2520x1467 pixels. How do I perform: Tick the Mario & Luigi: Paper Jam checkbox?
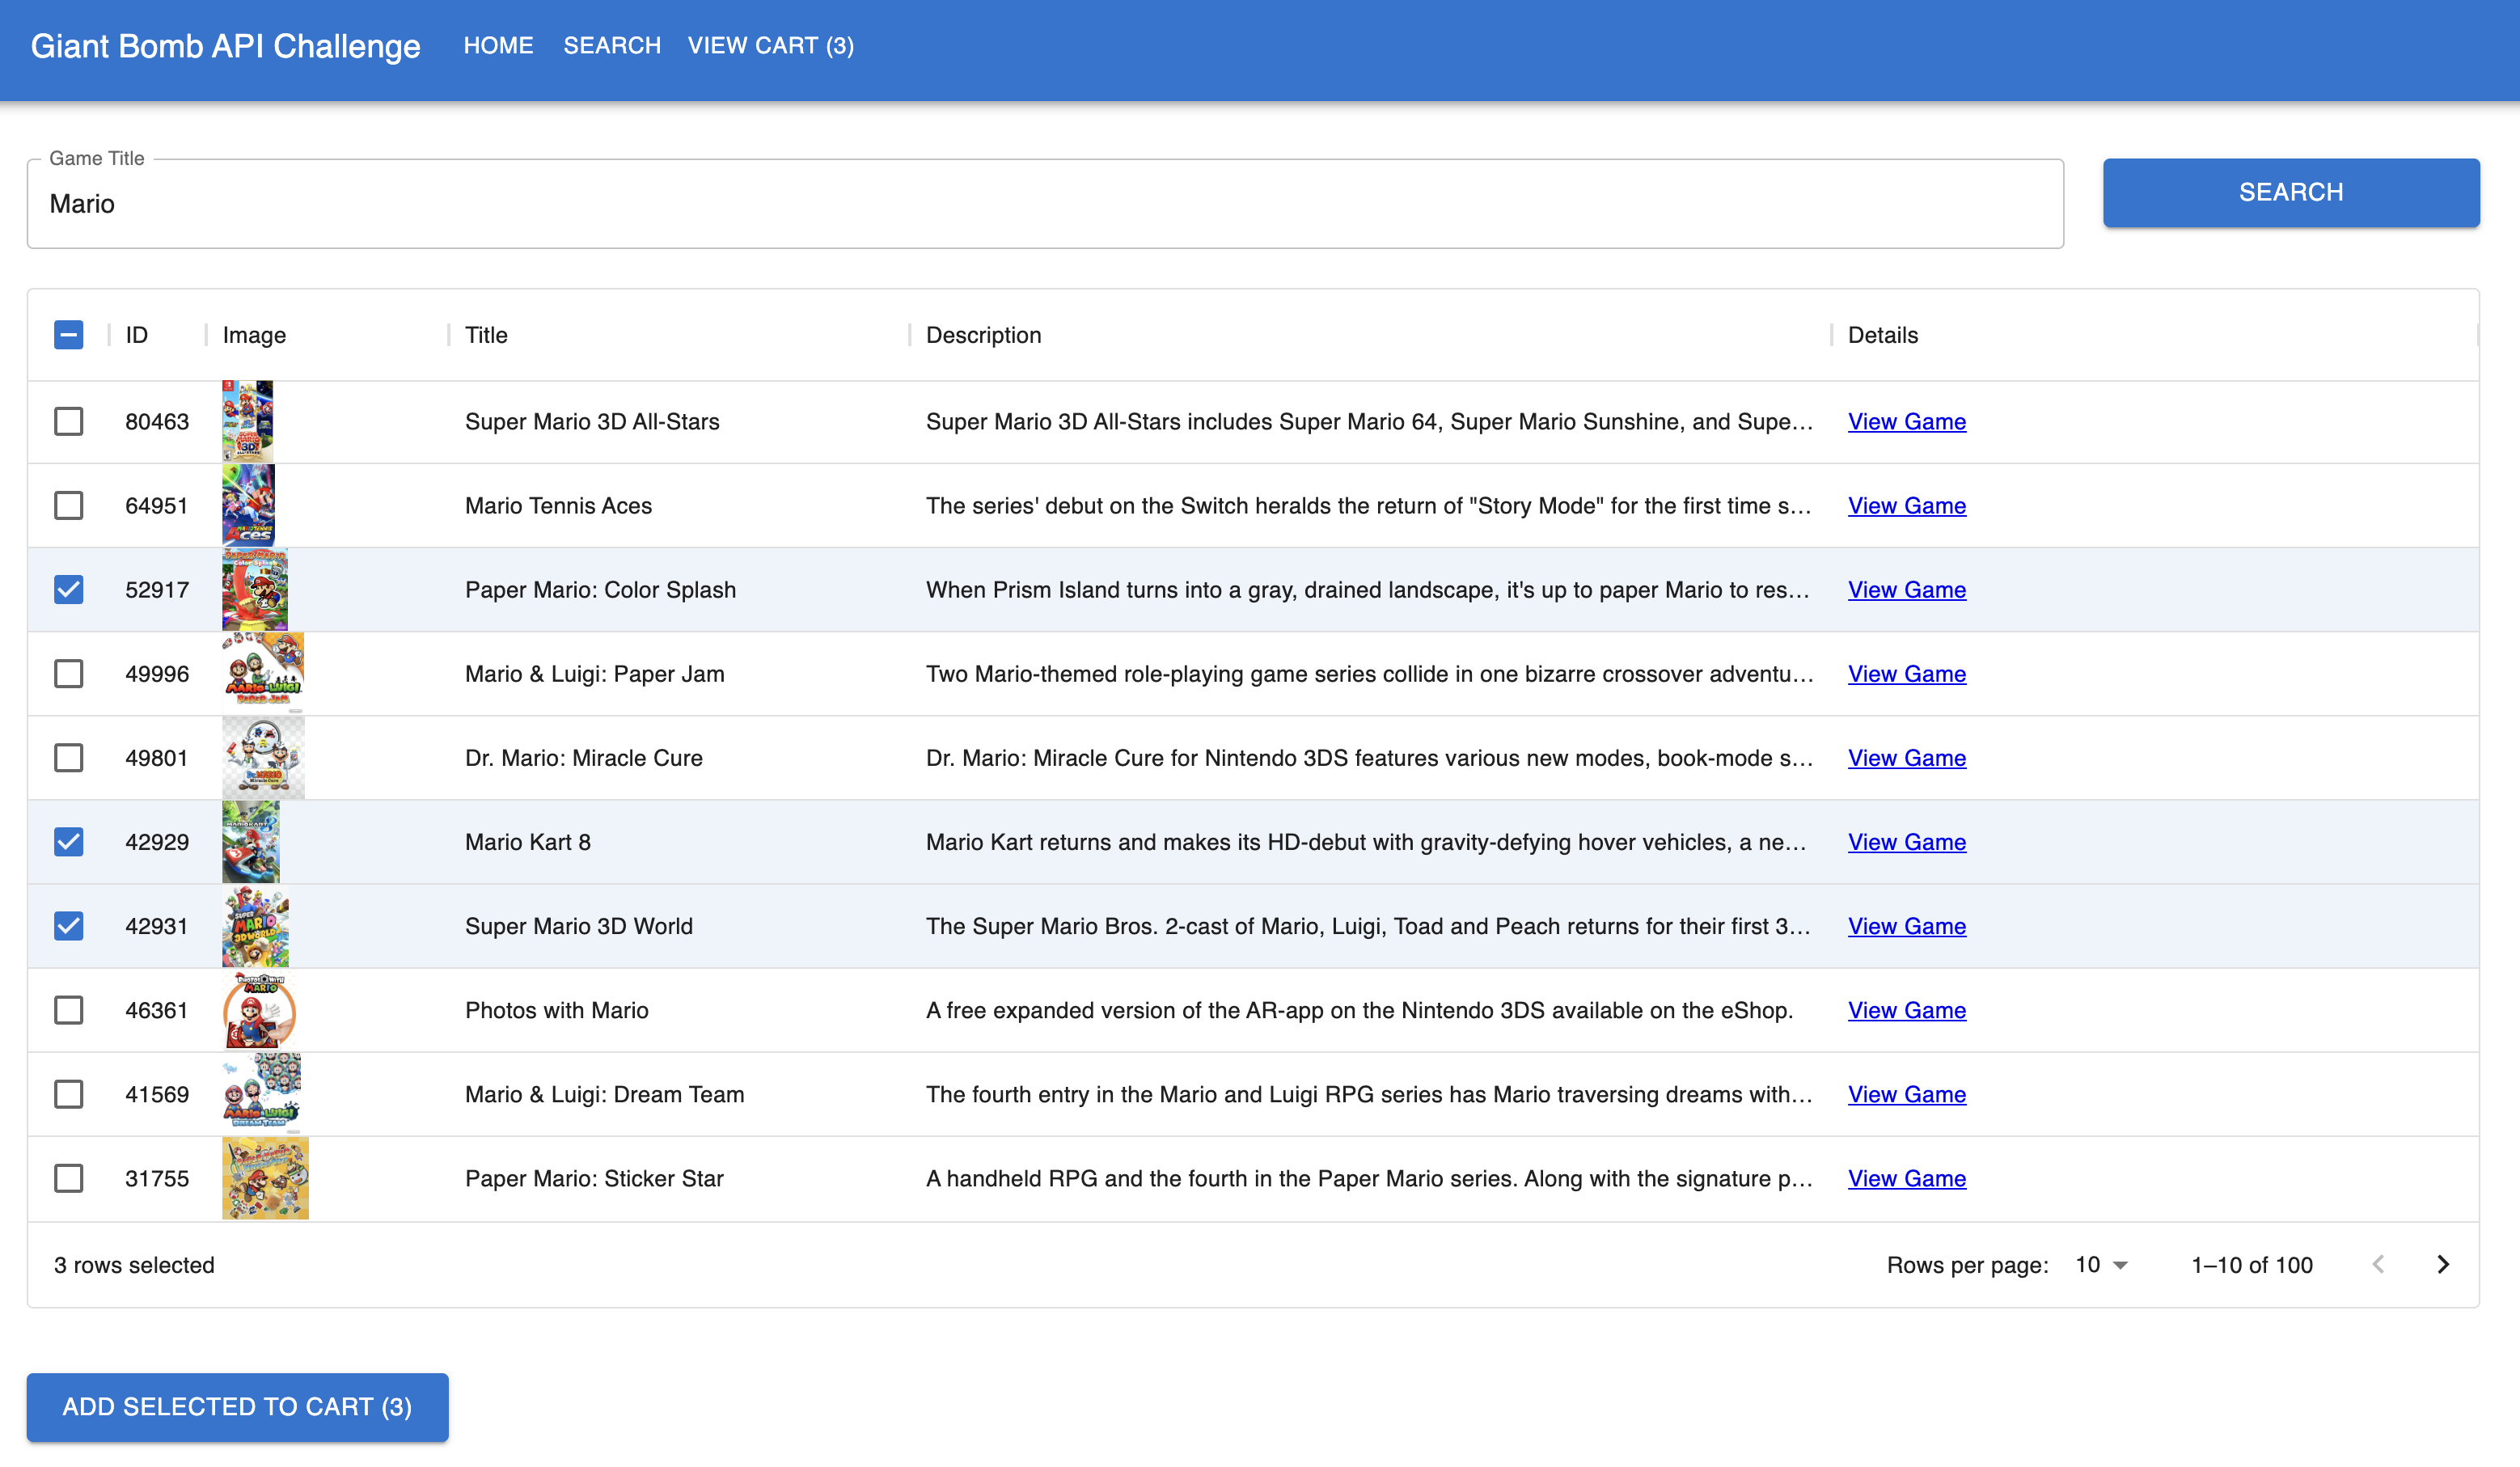68,673
